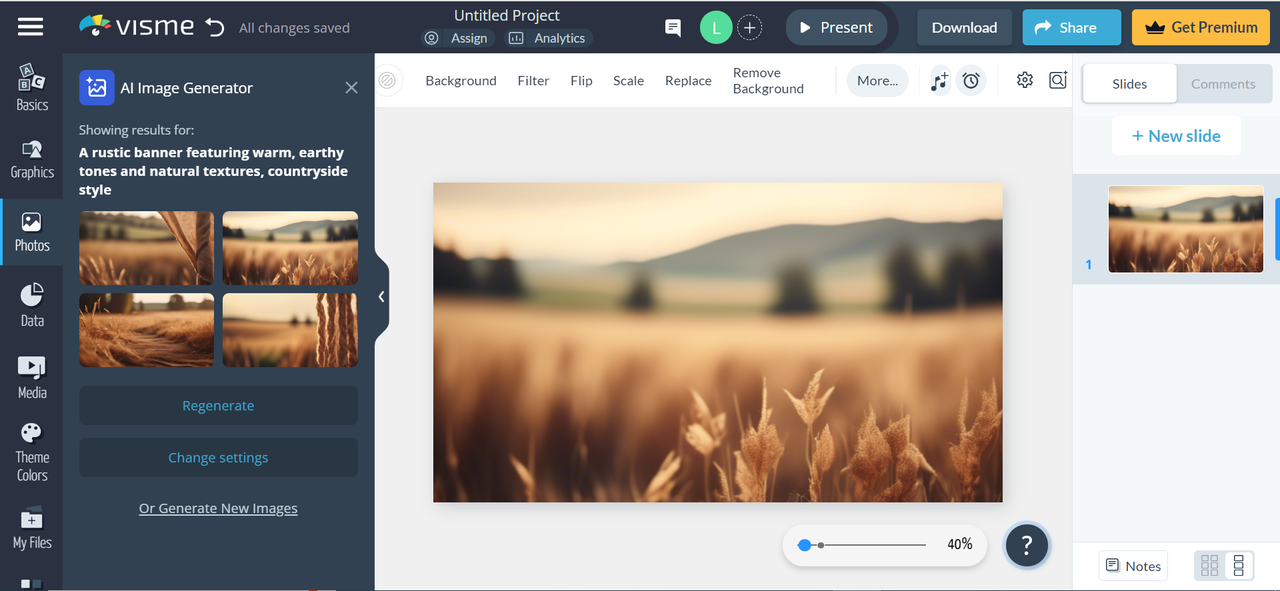Click the AI Image Generator icon
1280x591 pixels.
(x=96, y=88)
